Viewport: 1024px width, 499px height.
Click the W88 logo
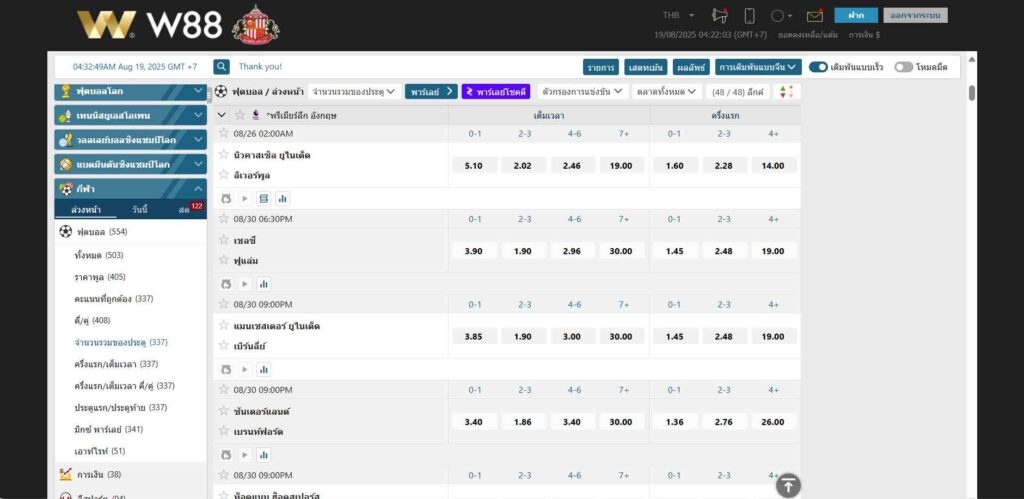click(x=150, y=25)
